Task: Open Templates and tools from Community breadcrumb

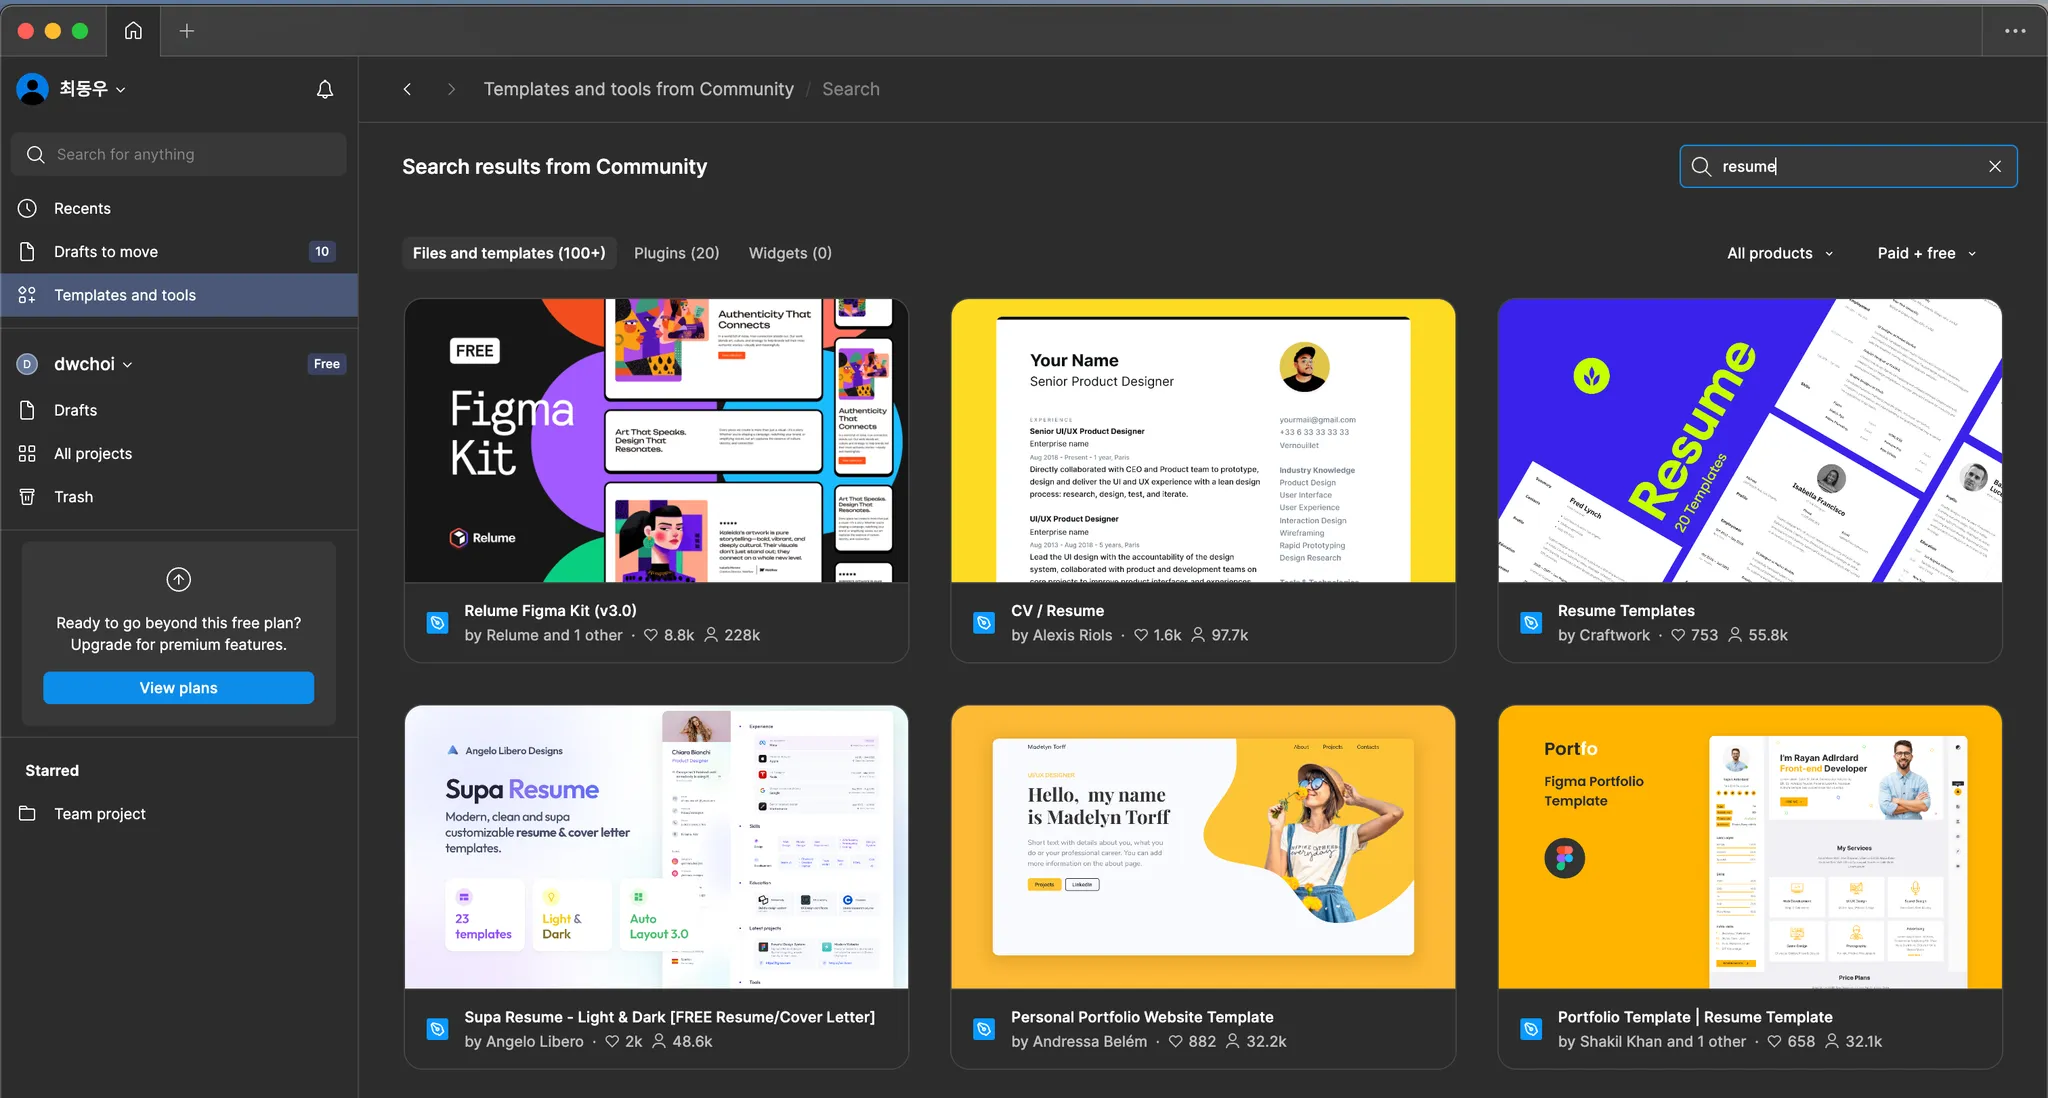Action: 638,89
